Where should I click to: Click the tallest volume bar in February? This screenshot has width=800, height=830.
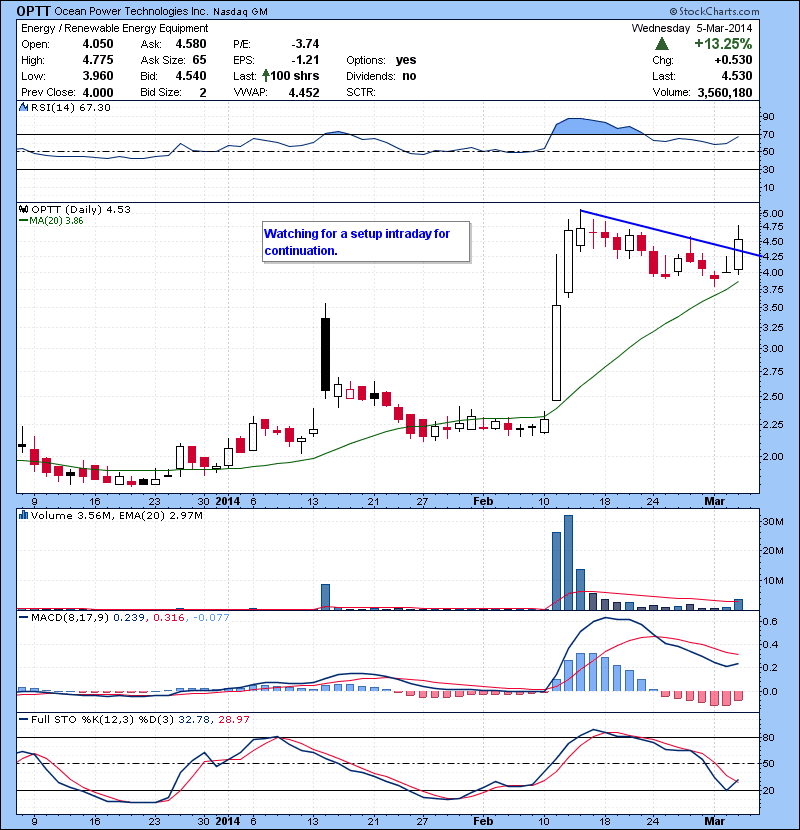tap(568, 563)
